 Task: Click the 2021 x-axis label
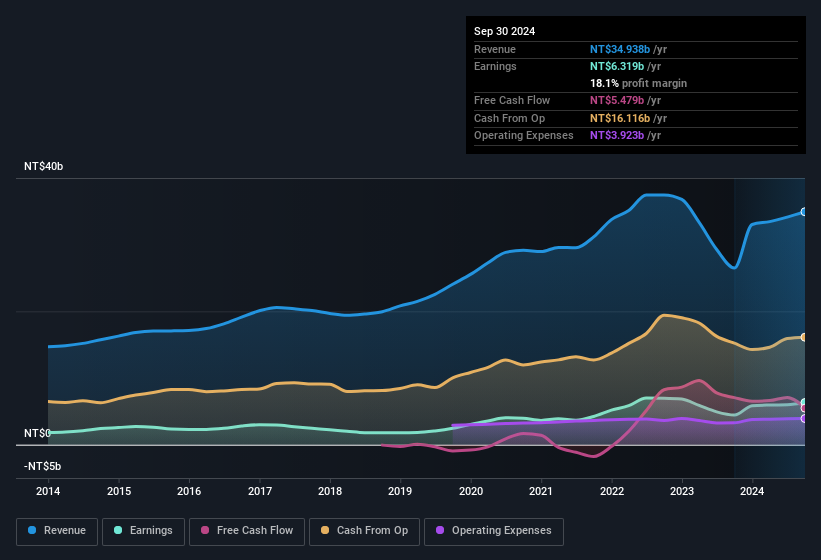(541, 491)
